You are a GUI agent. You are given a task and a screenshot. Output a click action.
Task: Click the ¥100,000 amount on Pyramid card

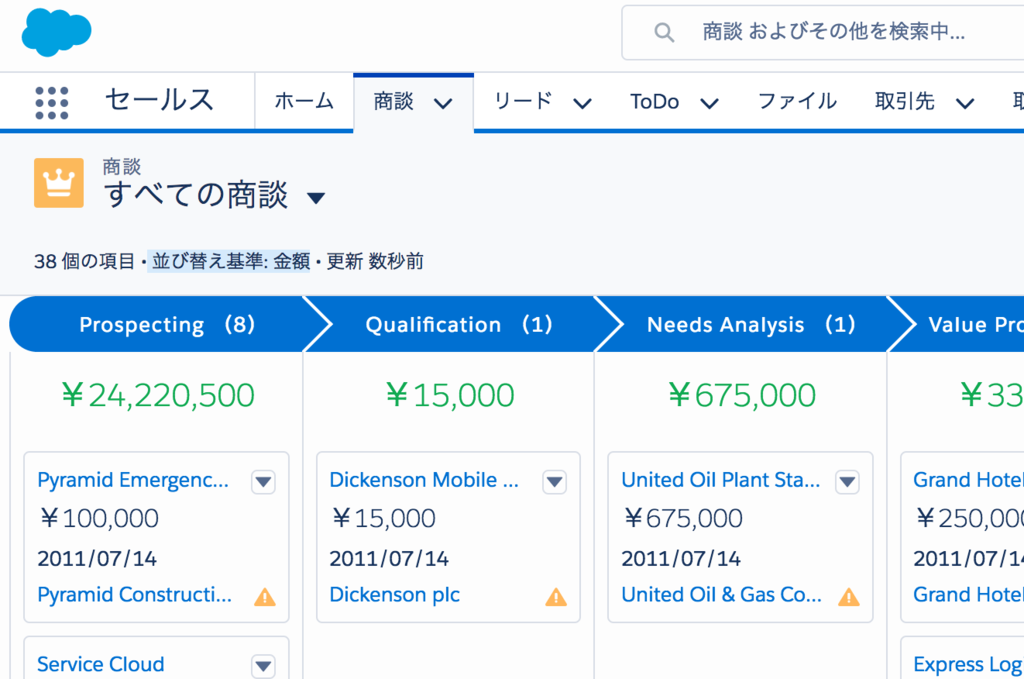pos(98,518)
